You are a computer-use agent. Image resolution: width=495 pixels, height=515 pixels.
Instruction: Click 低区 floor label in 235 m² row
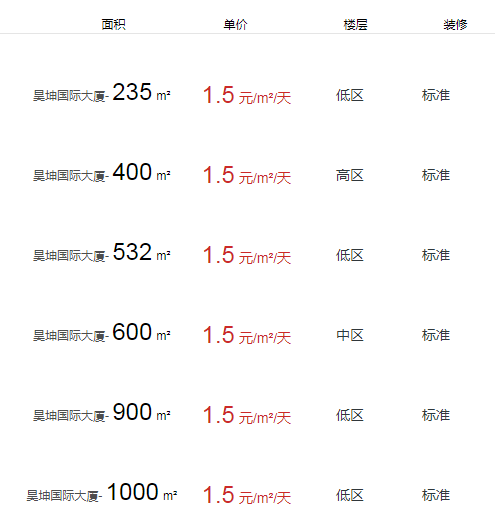click(350, 95)
